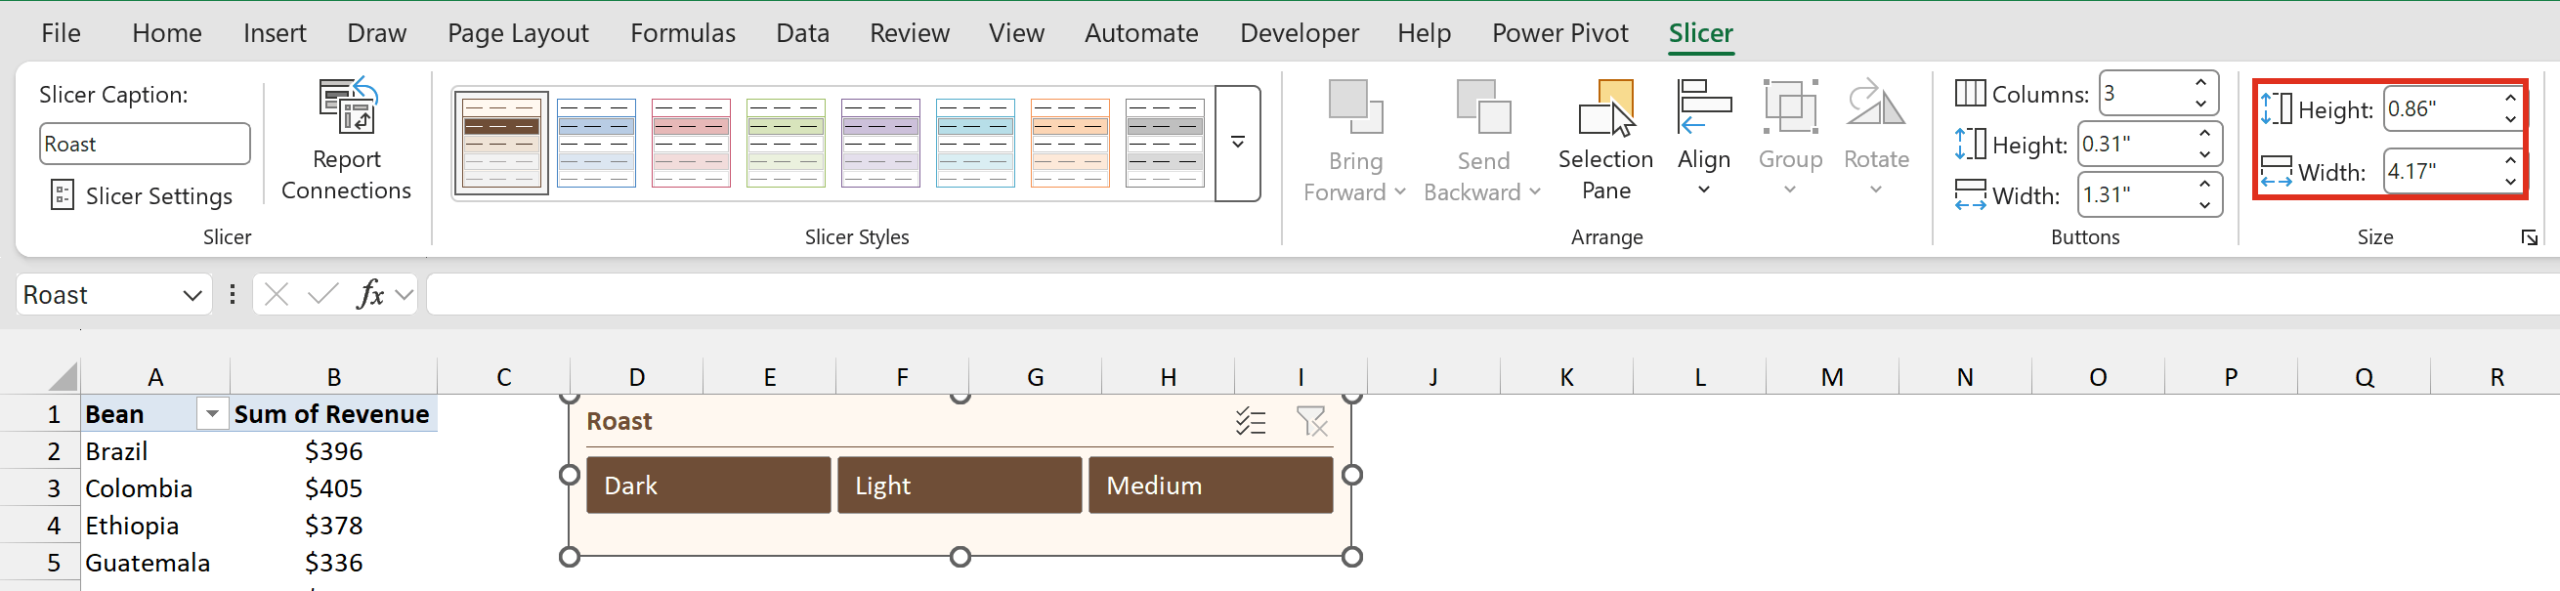
Task: Select the blue slicer style thumbnail
Action: pos(596,143)
